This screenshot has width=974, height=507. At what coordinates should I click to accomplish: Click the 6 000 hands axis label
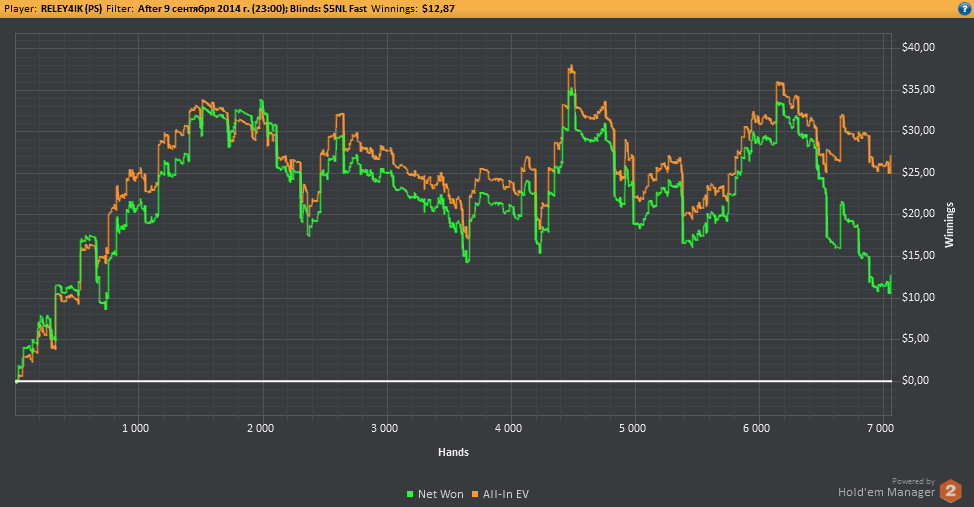757,428
